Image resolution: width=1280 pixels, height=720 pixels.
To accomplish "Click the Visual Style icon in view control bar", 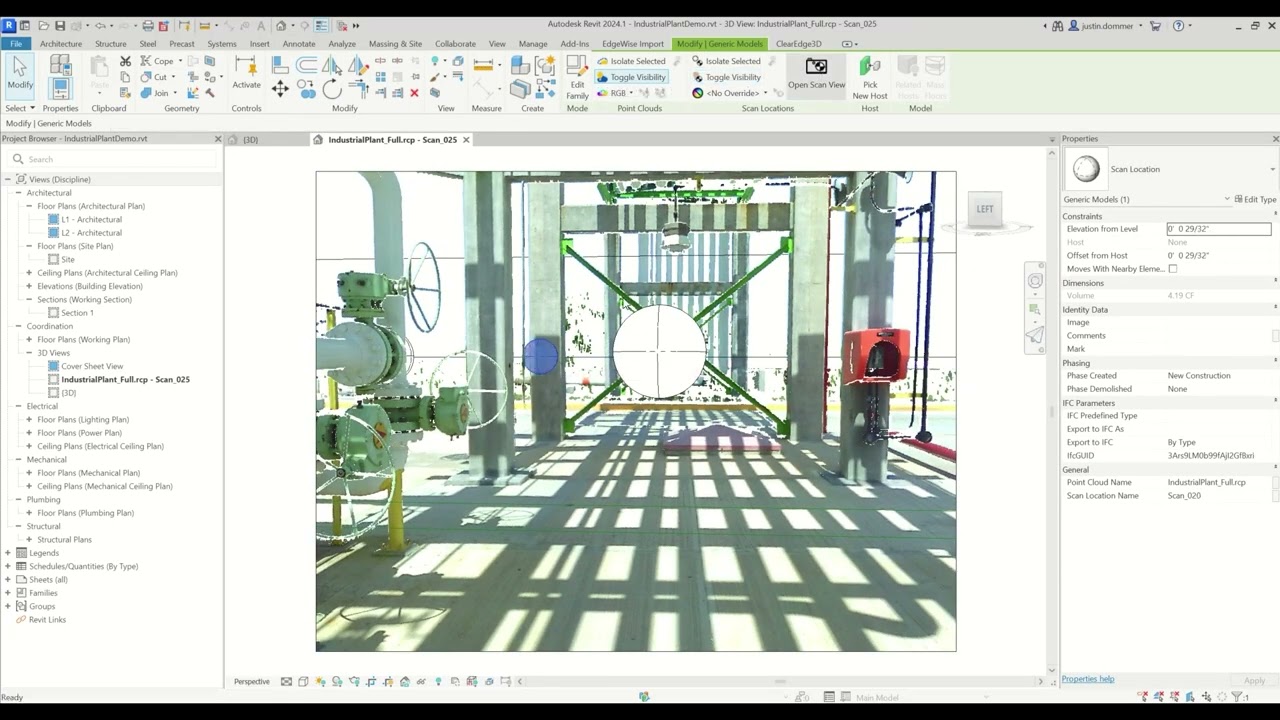I will (x=303, y=682).
